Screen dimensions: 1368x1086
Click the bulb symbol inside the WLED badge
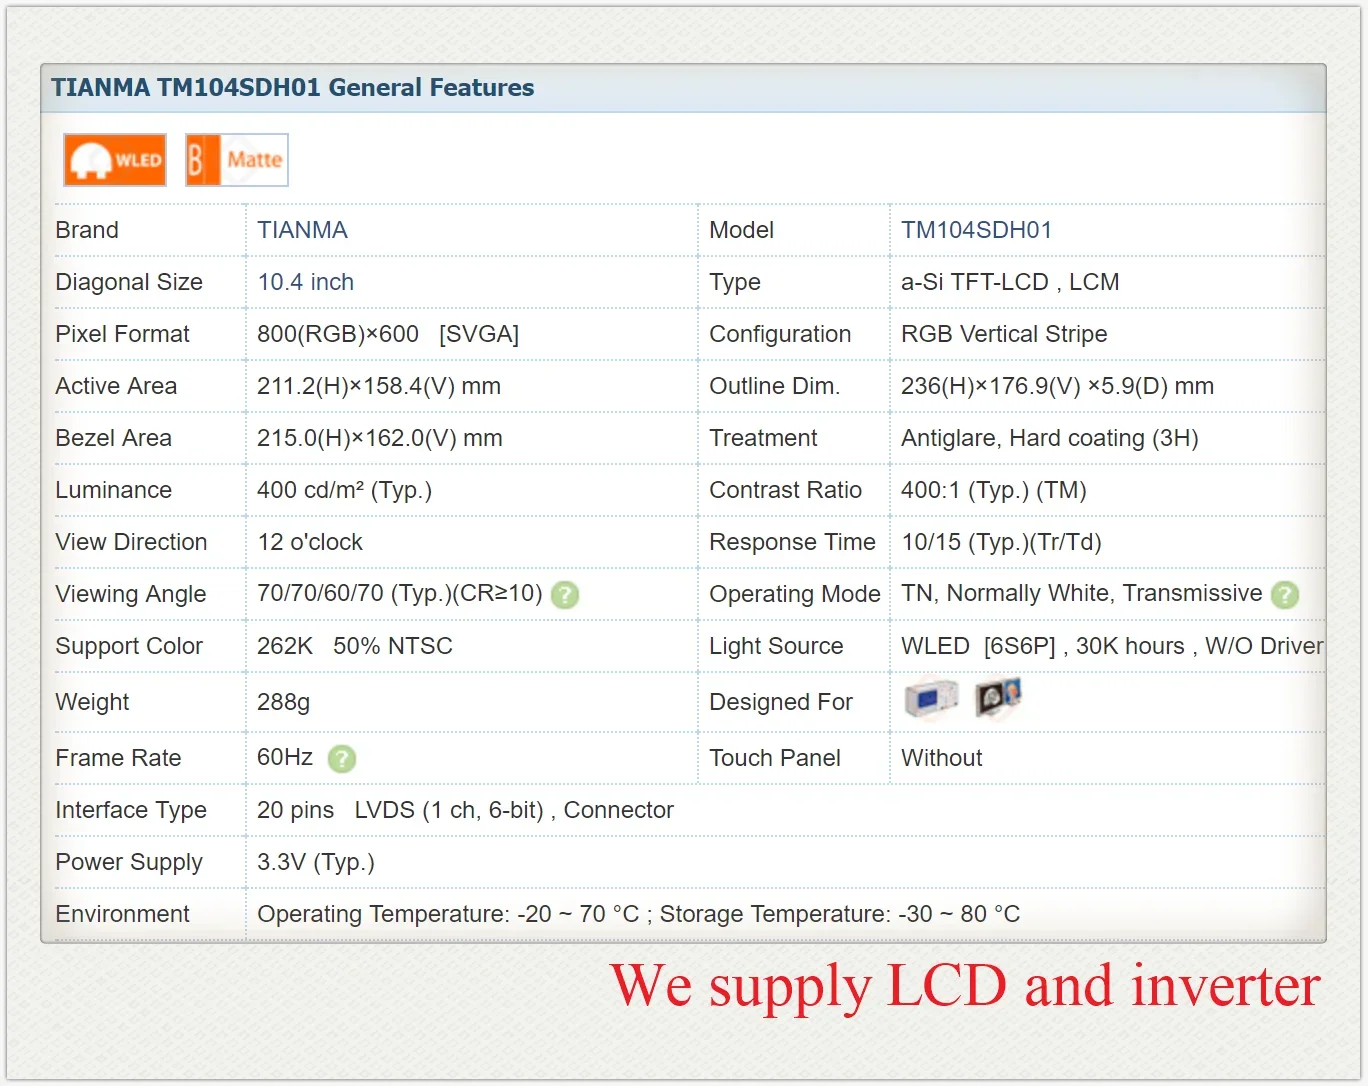(x=91, y=158)
